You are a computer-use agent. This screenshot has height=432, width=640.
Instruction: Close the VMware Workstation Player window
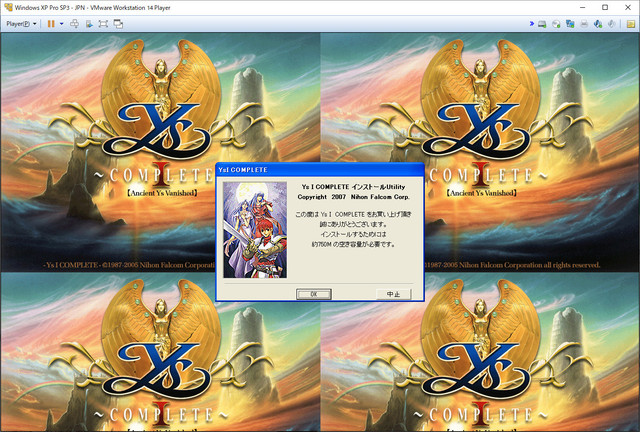(628, 7)
